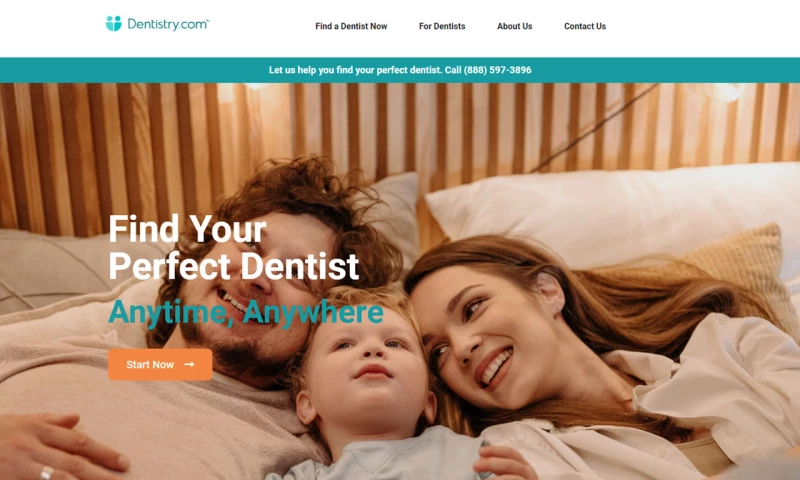Call the (888) 597-3896 phone number

click(x=497, y=70)
